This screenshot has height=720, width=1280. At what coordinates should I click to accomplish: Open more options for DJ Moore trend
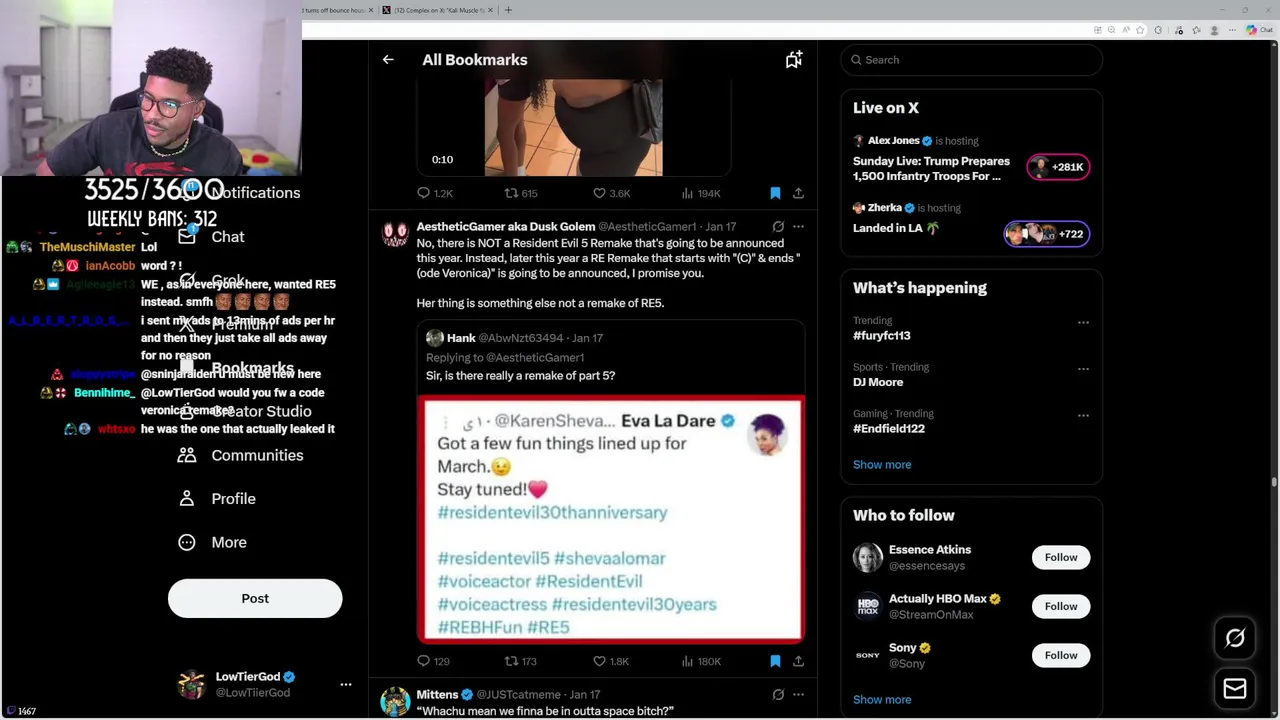coord(1083,369)
